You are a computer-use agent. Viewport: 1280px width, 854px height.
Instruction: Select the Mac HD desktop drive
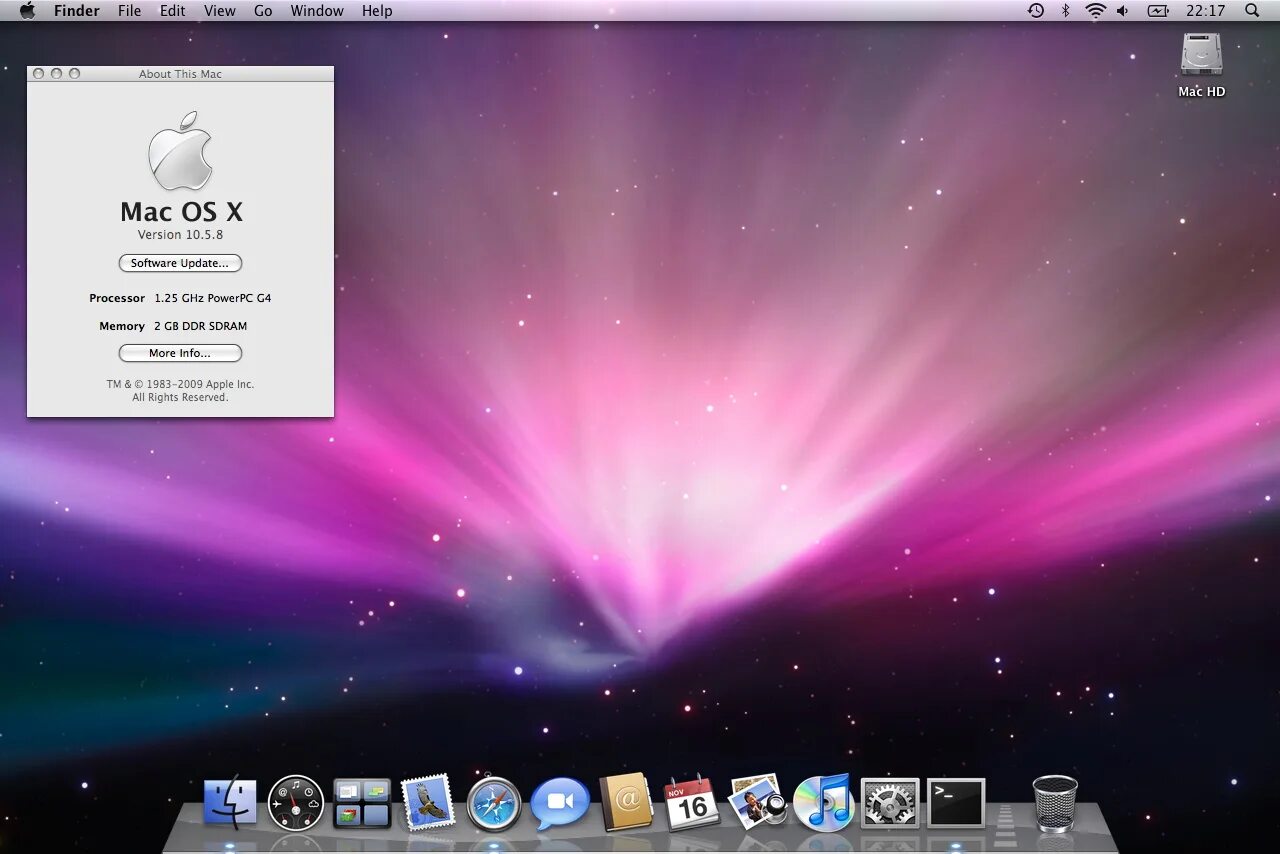[x=1201, y=65]
